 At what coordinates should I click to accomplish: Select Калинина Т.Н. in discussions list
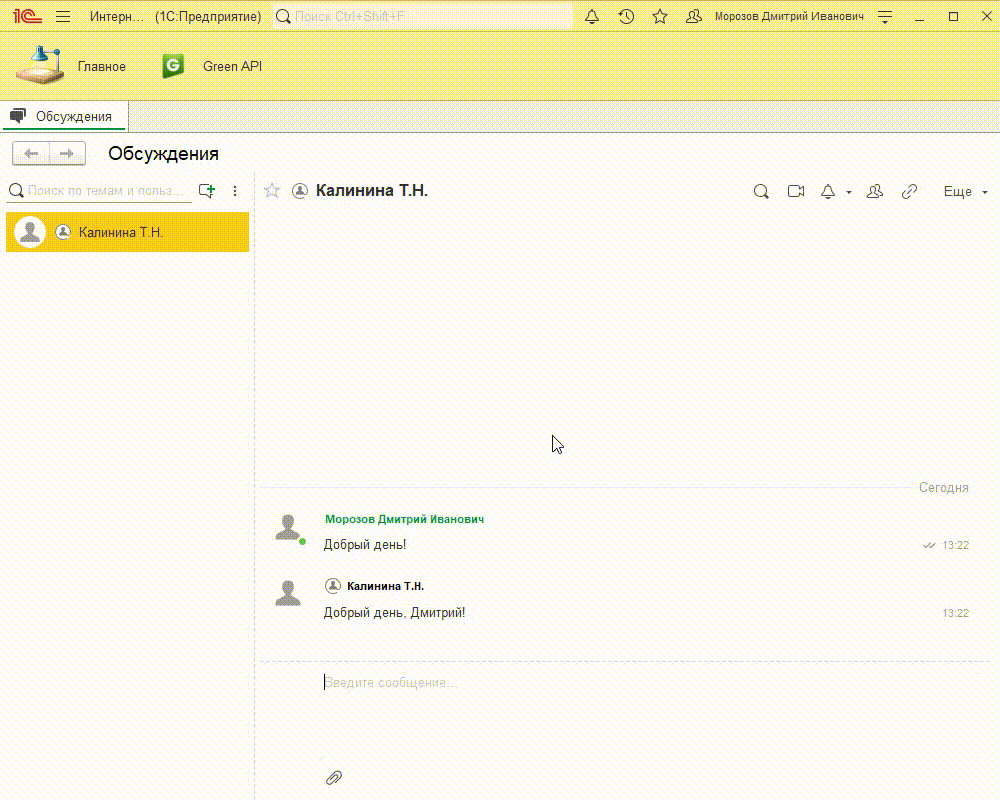(127, 232)
